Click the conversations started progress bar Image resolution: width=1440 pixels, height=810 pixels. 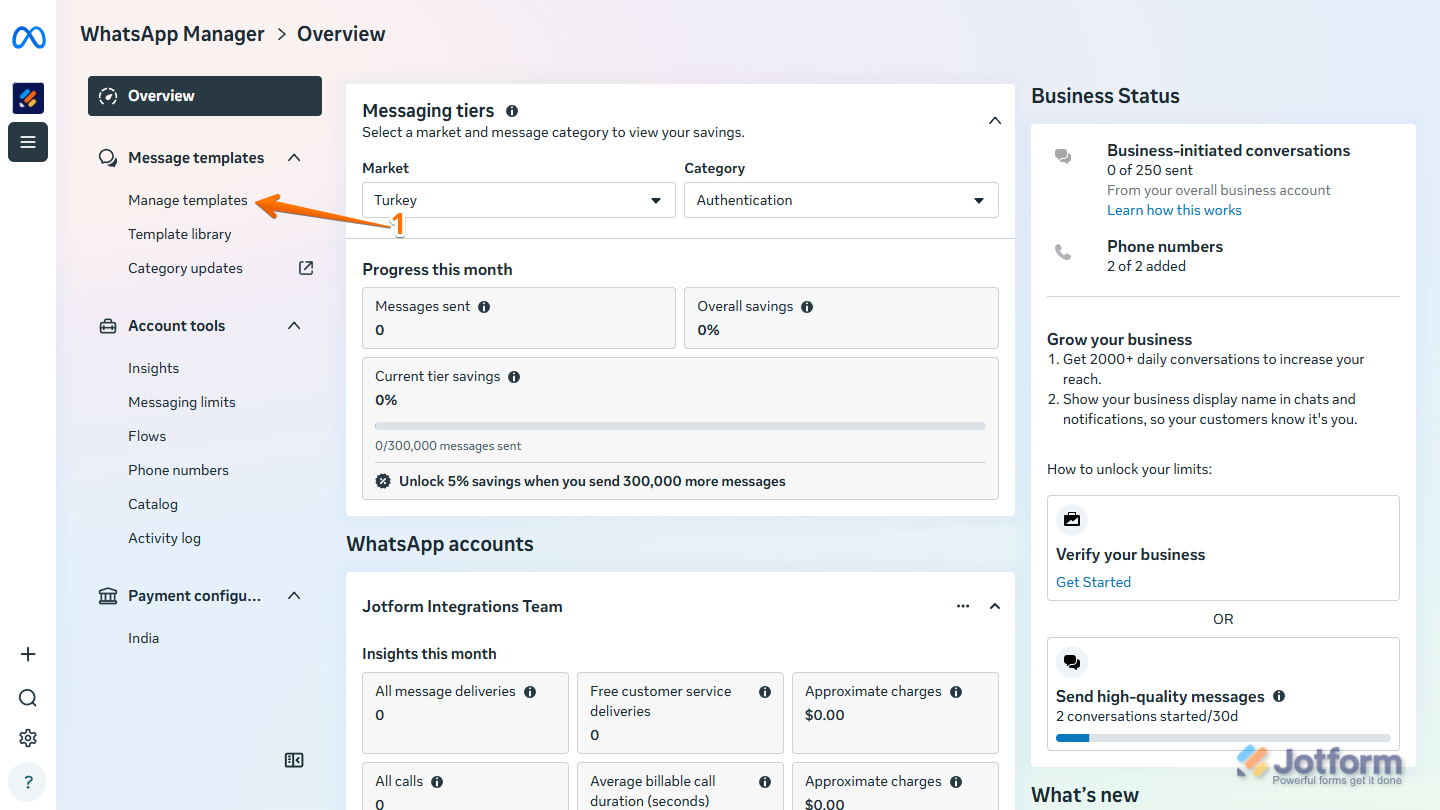(1223, 738)
